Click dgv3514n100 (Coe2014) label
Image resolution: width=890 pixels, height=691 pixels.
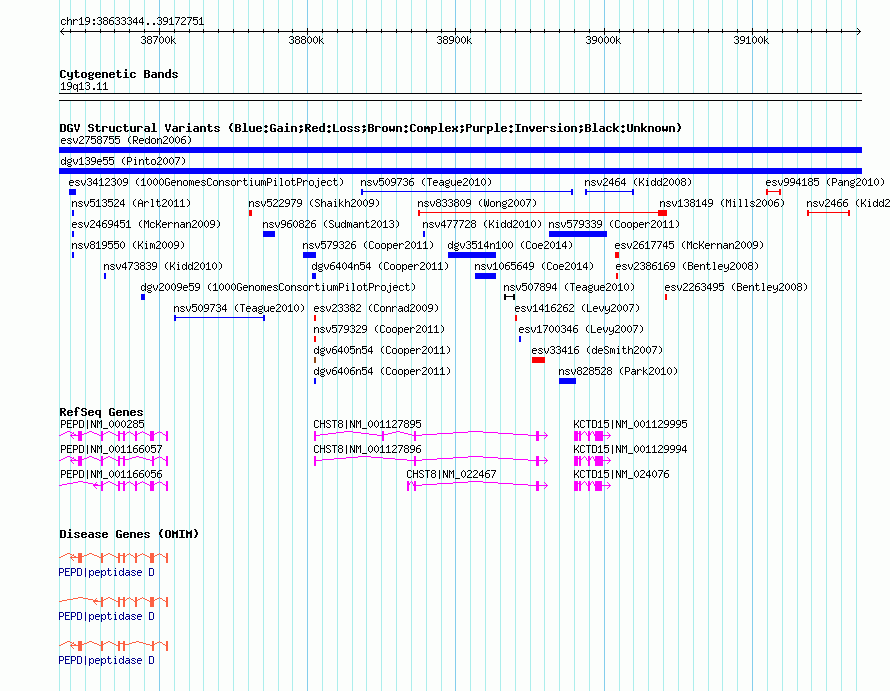point(510,245)
